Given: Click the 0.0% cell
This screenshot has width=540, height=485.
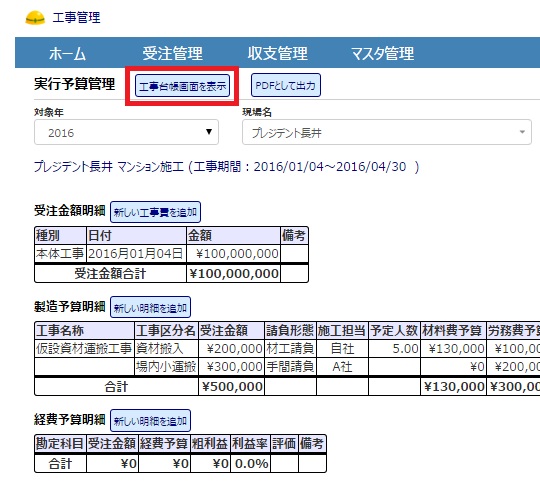Looking at the screenshot, I should (250, 463).
